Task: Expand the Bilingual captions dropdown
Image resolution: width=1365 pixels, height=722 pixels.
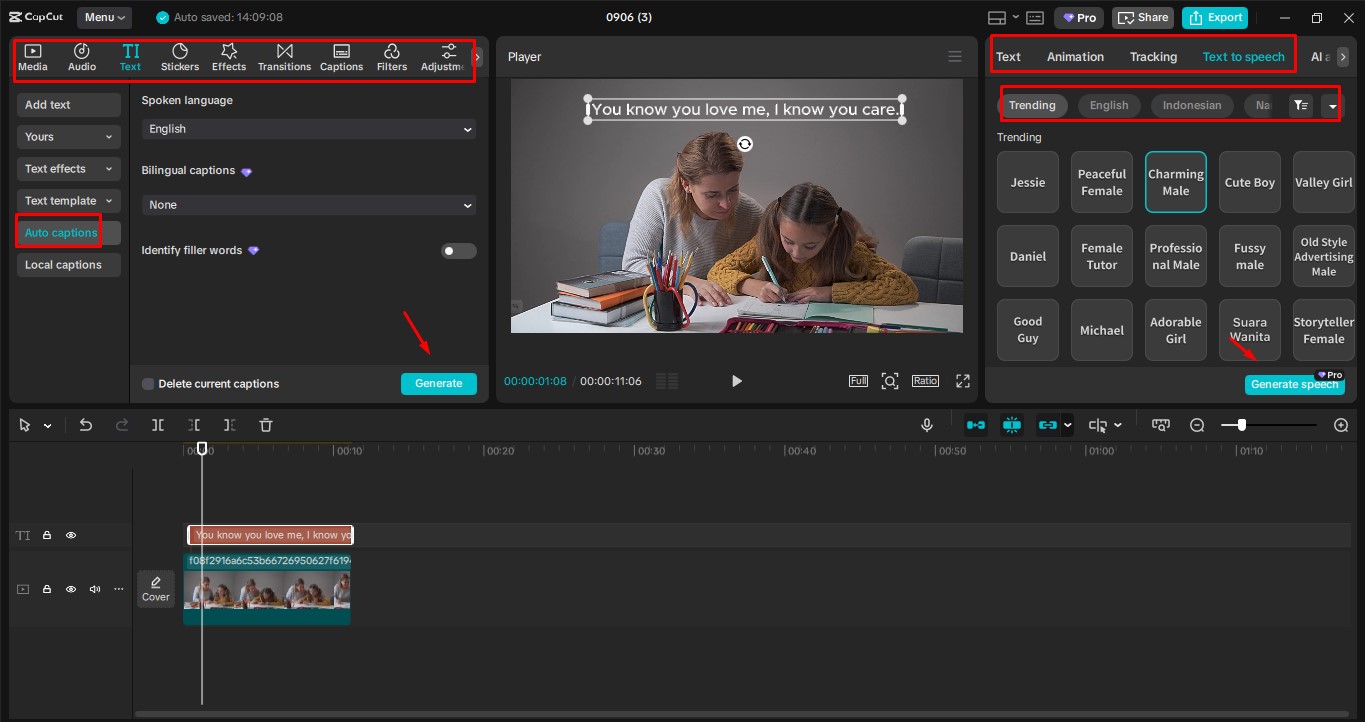Action: (x=307, y=204)
